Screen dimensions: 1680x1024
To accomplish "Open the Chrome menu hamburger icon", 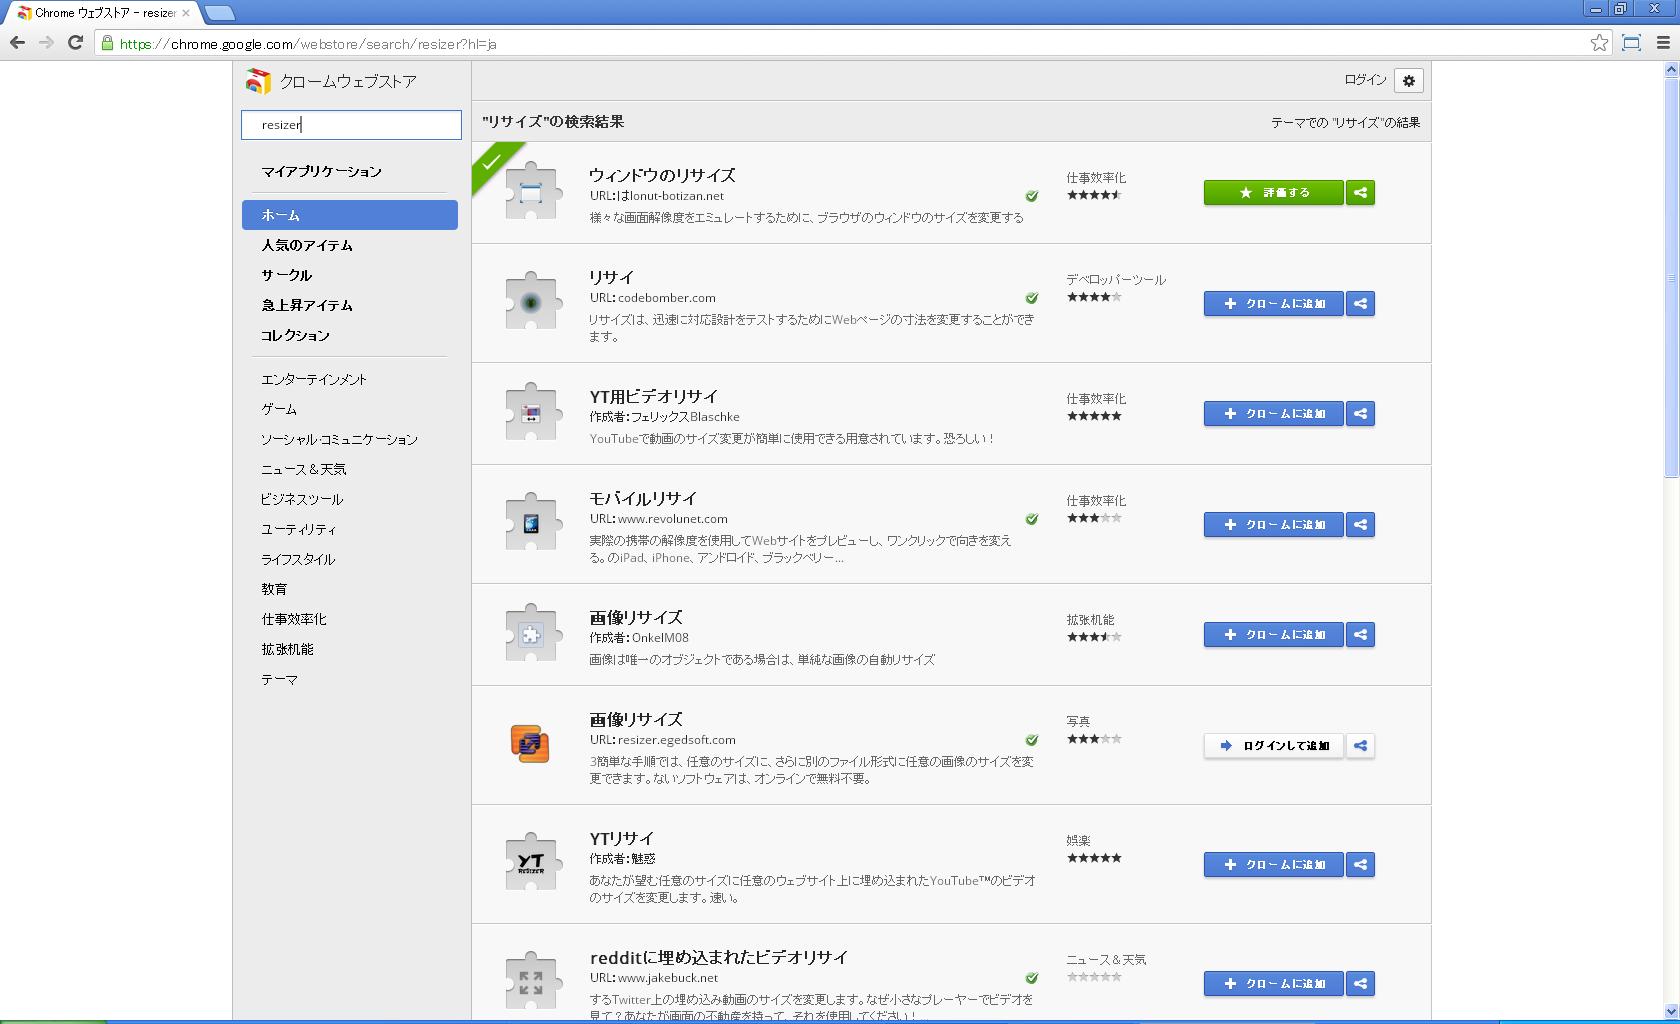I will (1663, 43).
